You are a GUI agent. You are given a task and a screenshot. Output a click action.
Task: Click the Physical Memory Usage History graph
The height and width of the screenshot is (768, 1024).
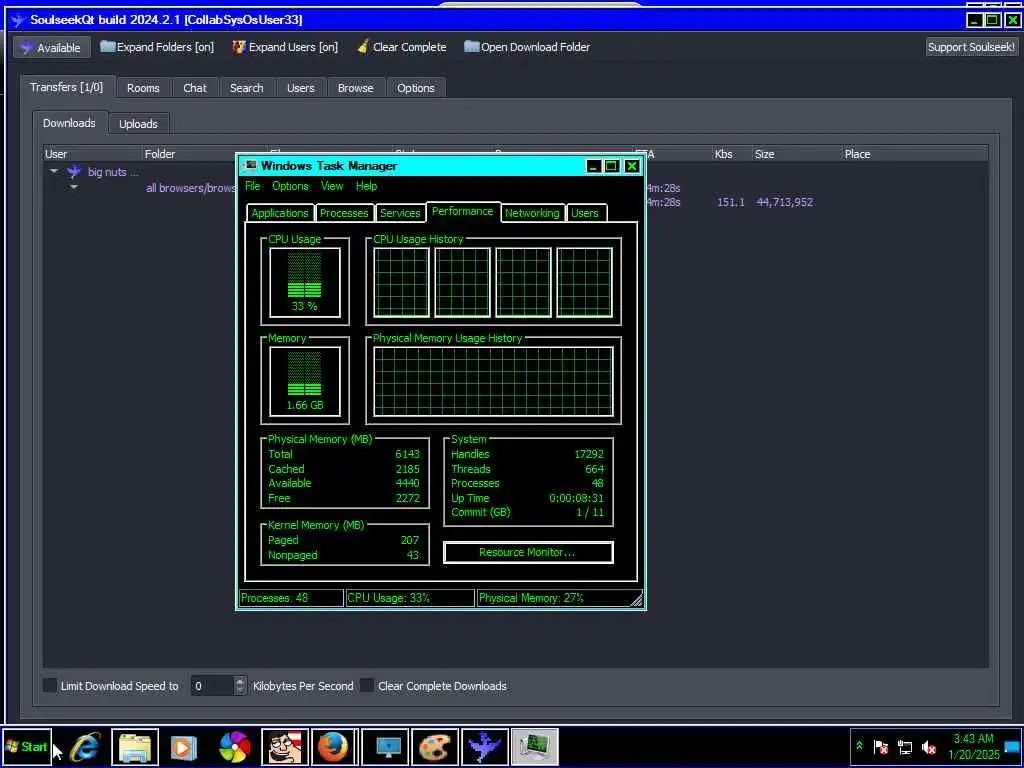click(493, 381)
